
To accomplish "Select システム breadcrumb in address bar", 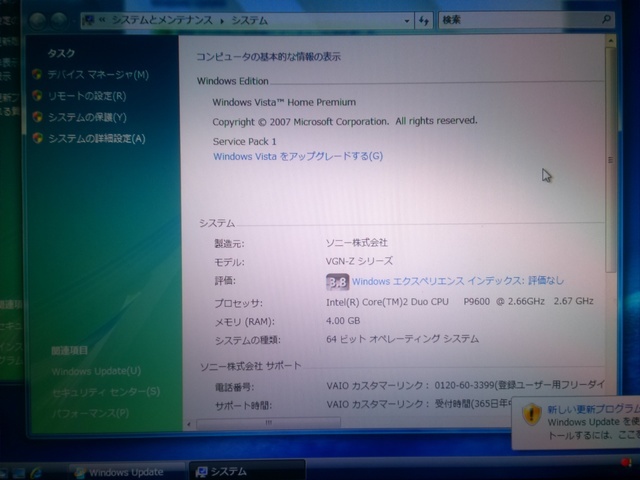I will point(249,20).
